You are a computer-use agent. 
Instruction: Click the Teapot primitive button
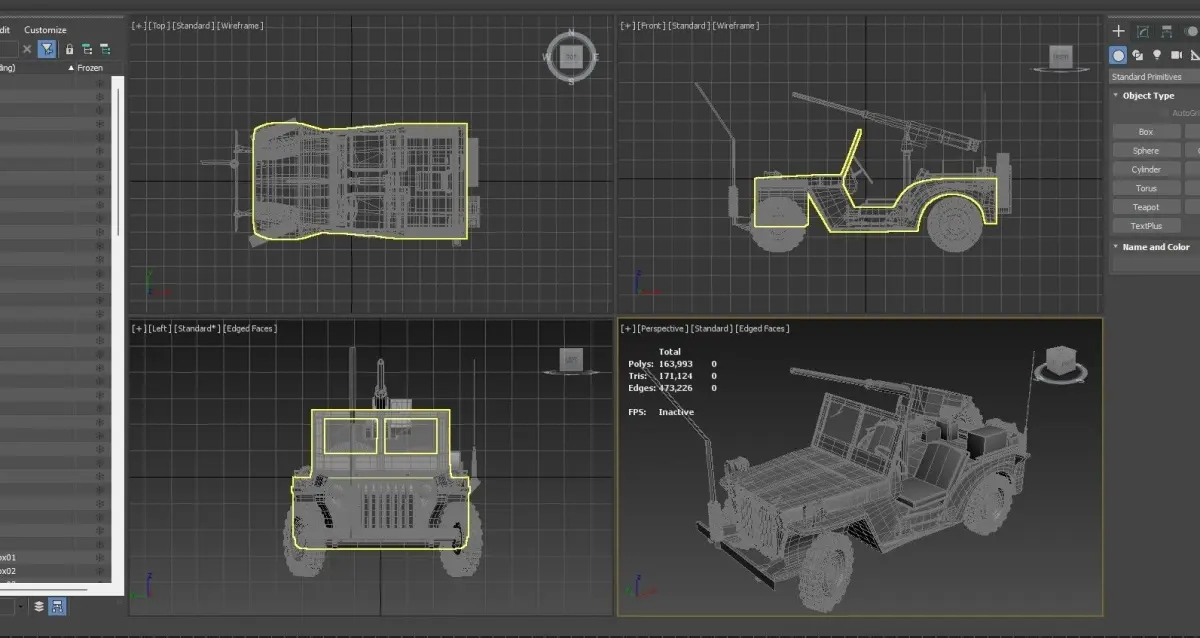pyautogui.click(x=1146, y=207)
